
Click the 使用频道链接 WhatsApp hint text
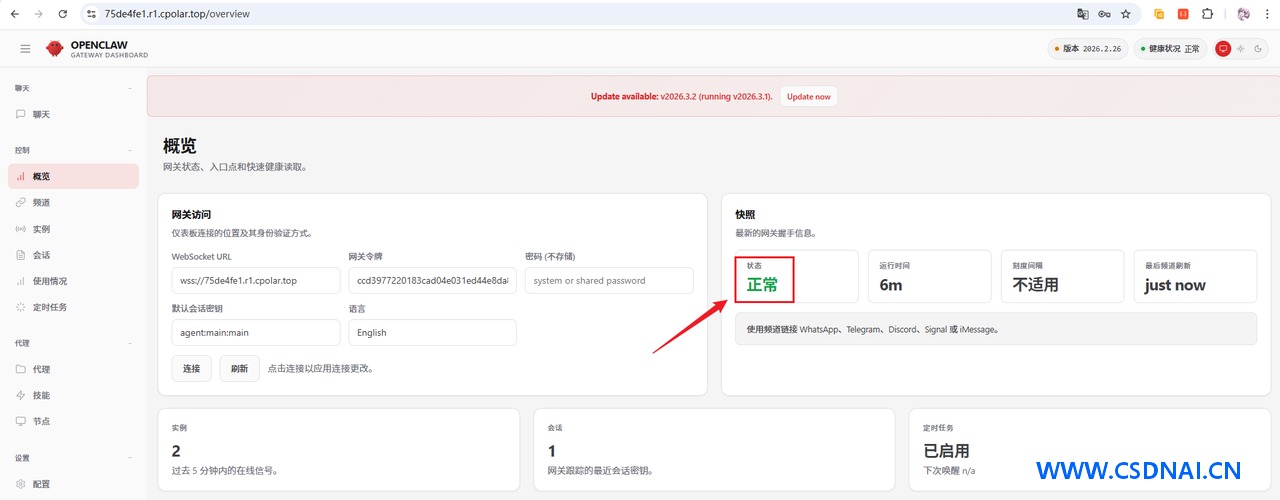873,329
